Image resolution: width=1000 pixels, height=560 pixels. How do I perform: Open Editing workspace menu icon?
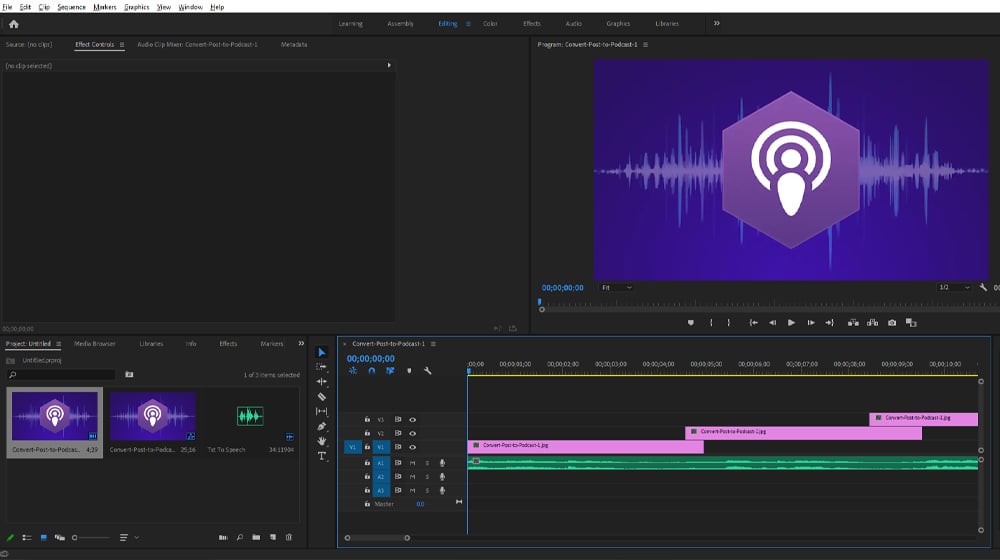point(468,24)
